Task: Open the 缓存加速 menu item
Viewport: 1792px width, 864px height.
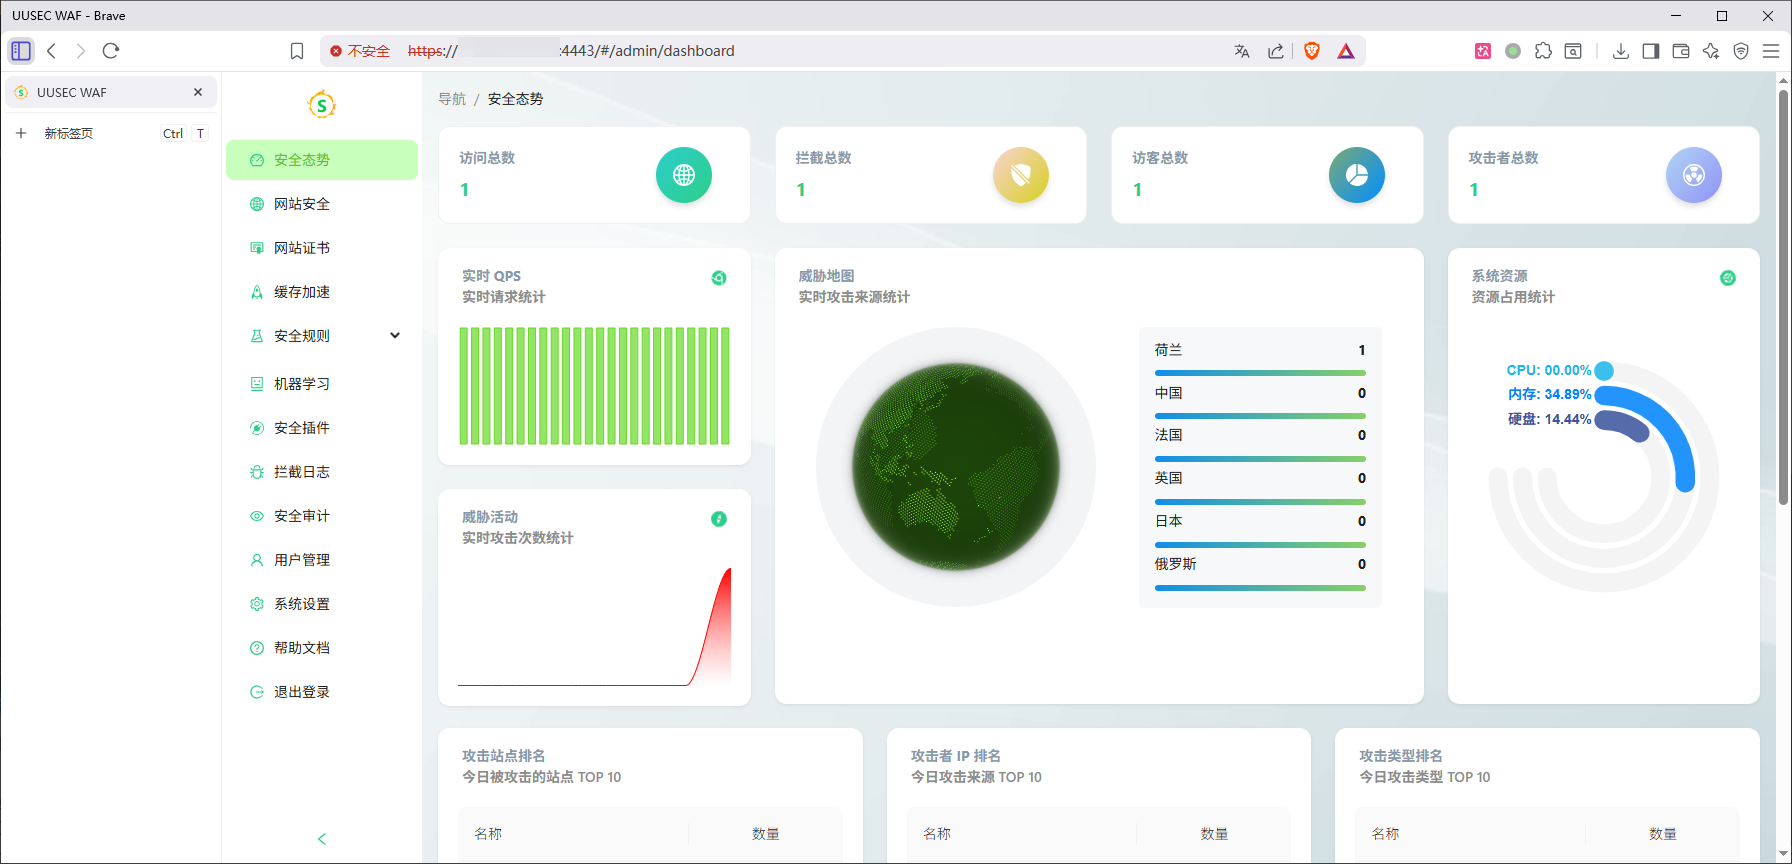Action: (321, 292)
